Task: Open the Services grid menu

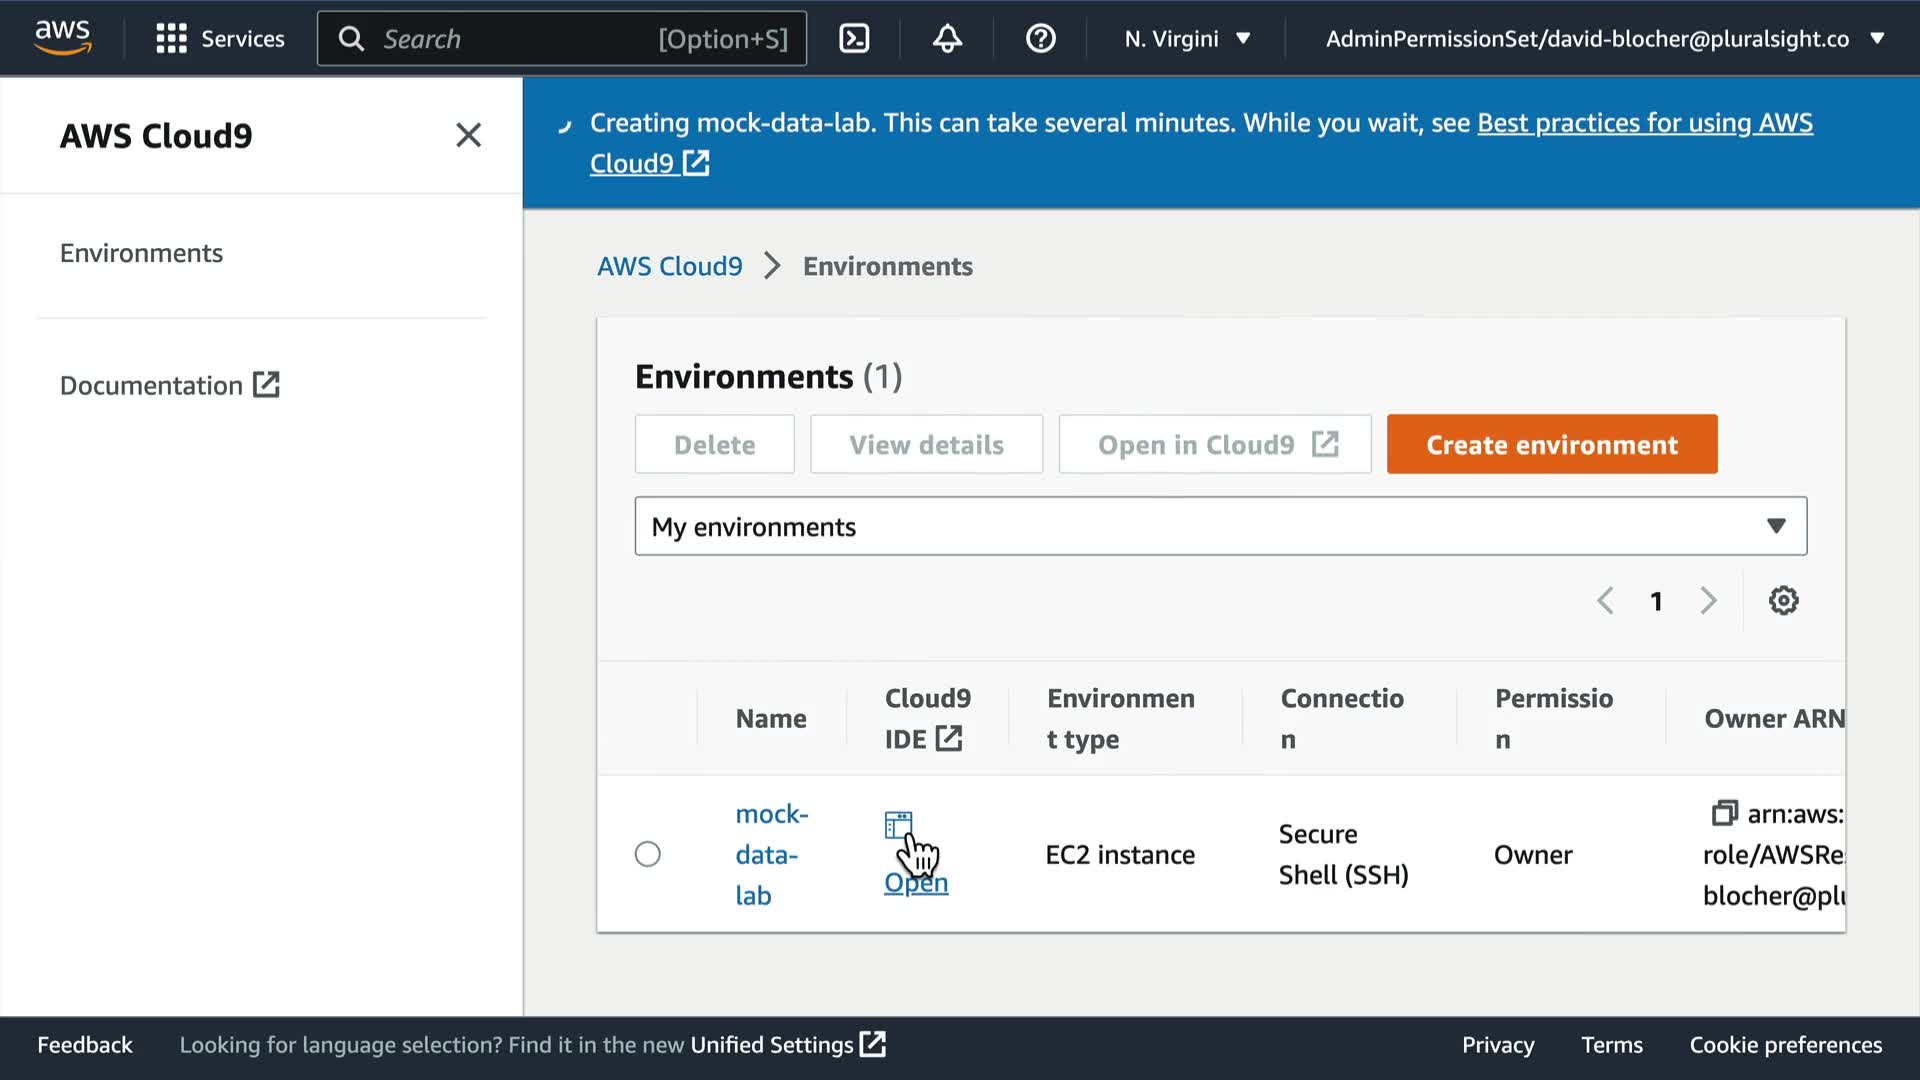Action: pyautogui.click(x=220, y=38)
